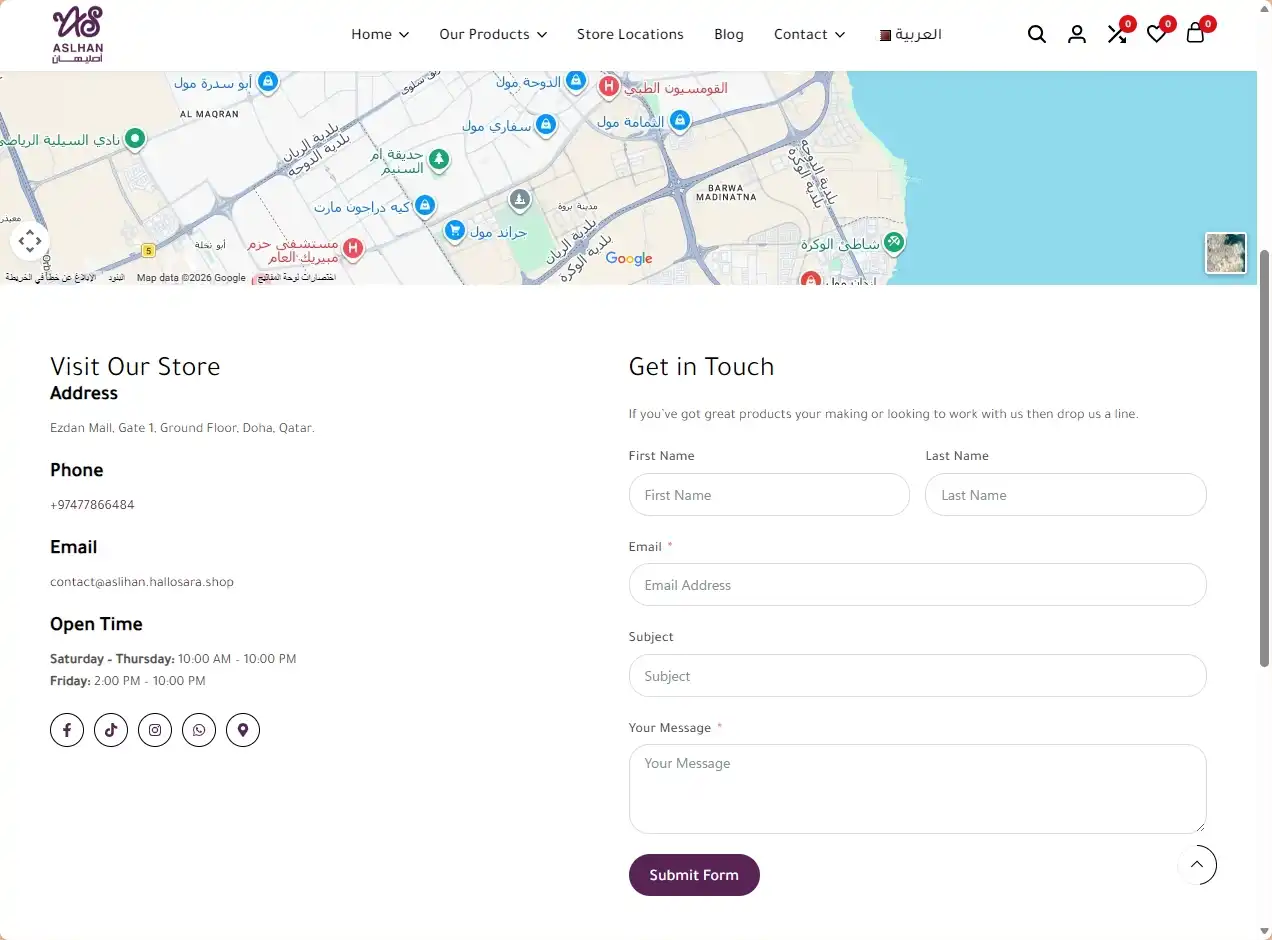Click the Al Wakra beach marker on map
The width and height of the screenshot is (1272, 940).
point(894,241)
